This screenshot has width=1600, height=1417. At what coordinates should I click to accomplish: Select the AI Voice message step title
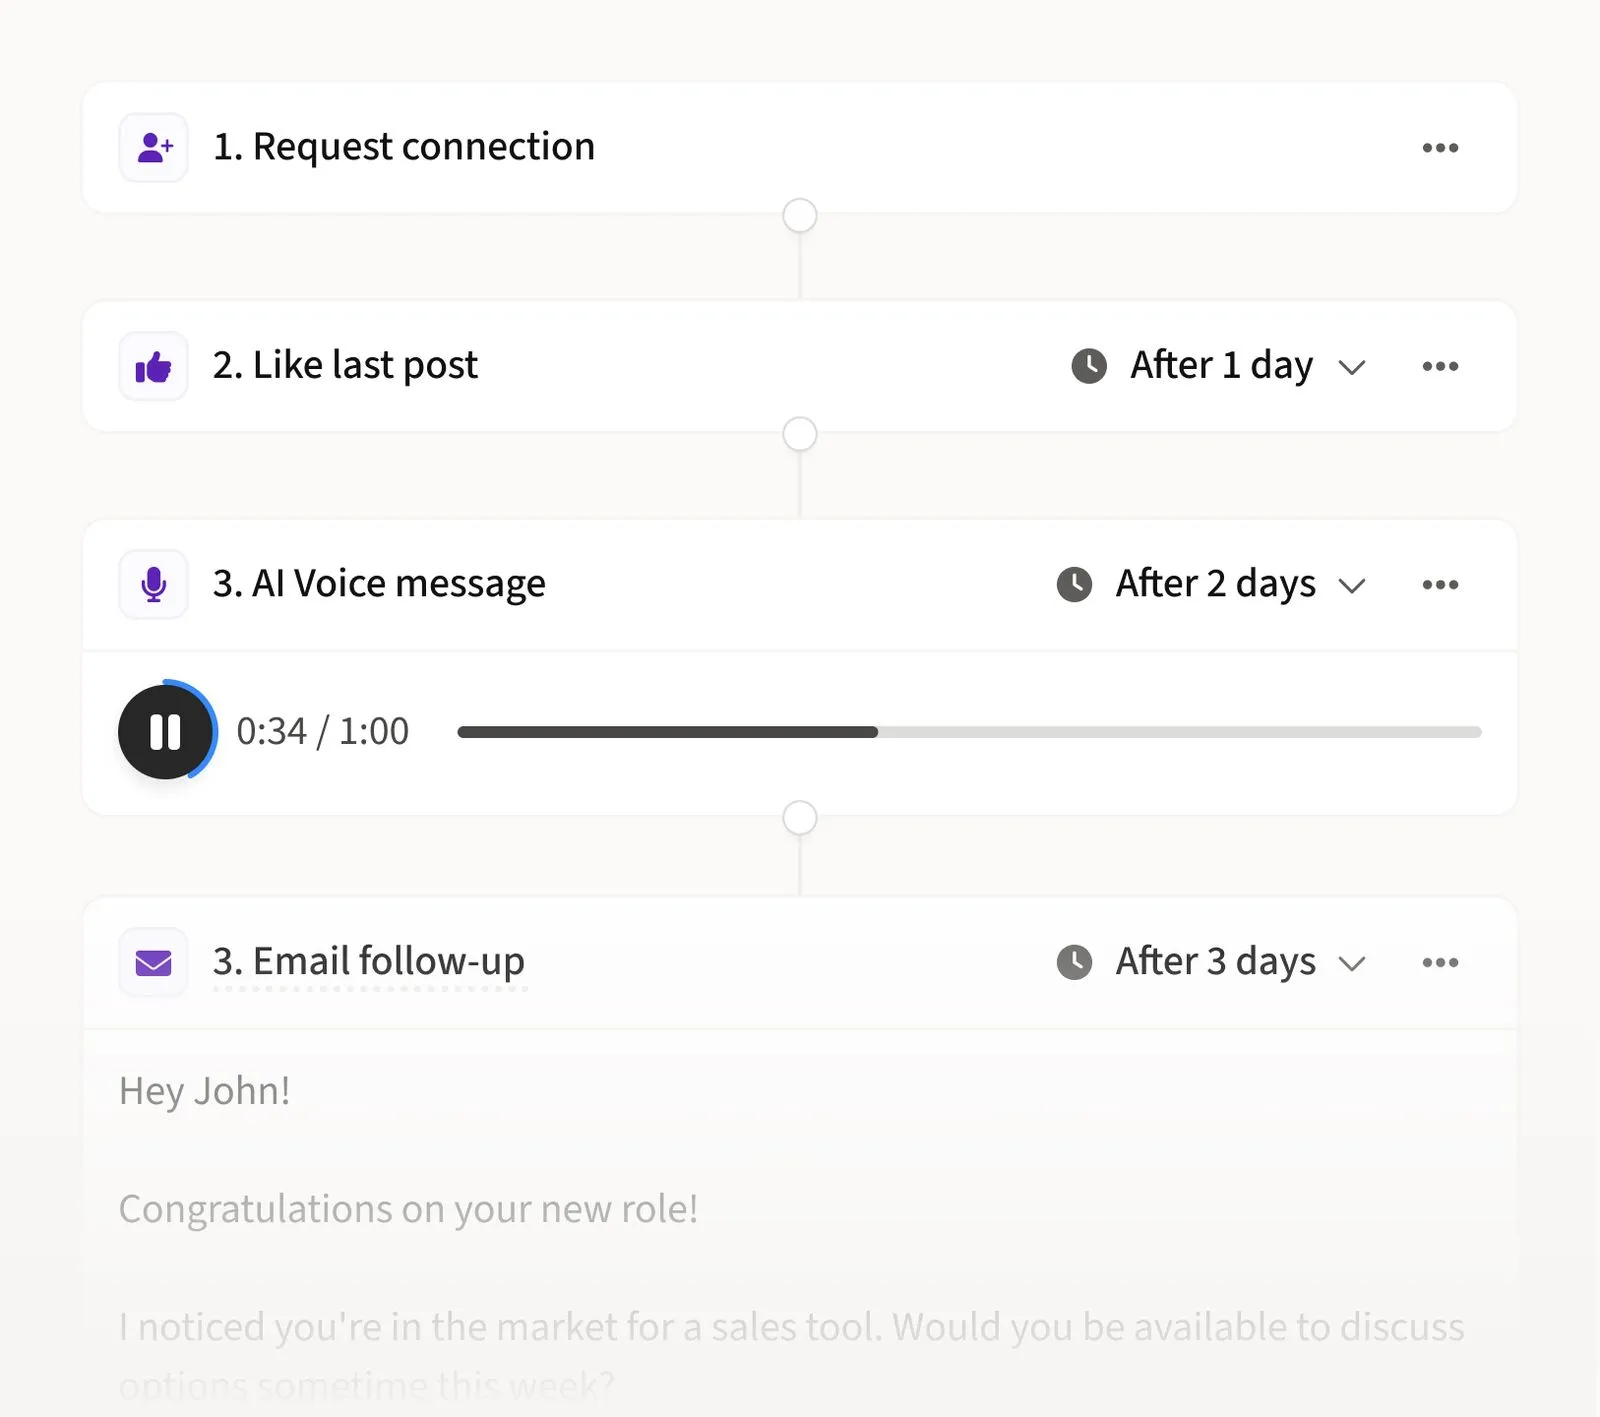[x=379, y=584]
